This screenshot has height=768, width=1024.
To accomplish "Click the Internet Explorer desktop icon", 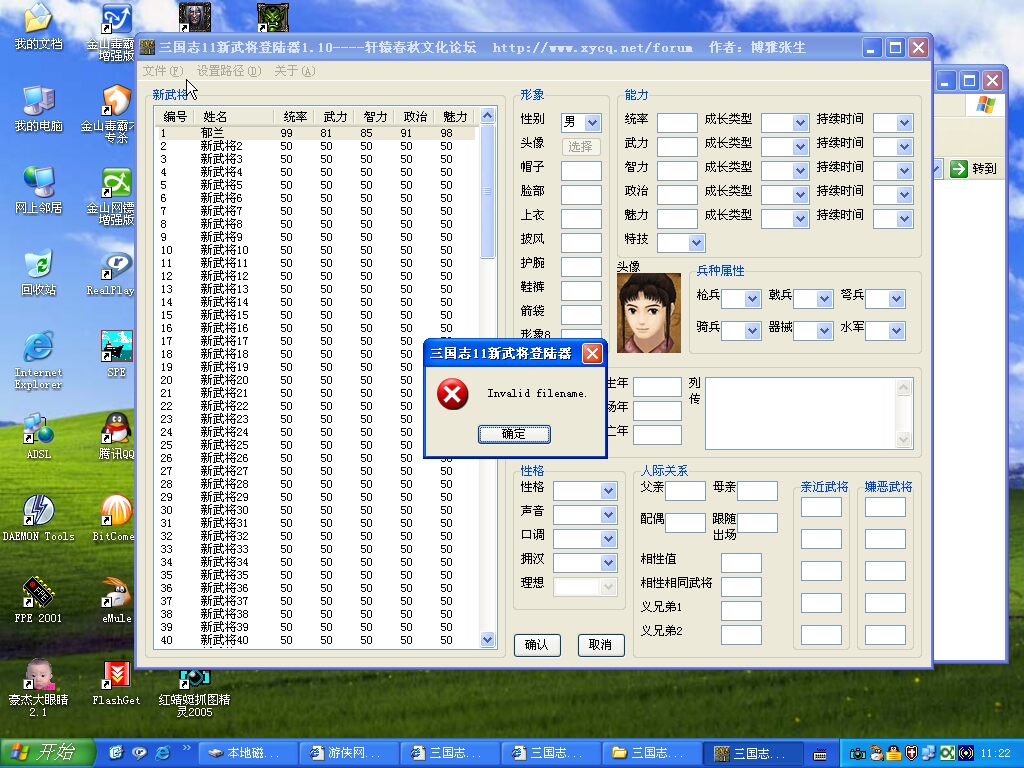I will pyautogui.click(x=38, y=353).
